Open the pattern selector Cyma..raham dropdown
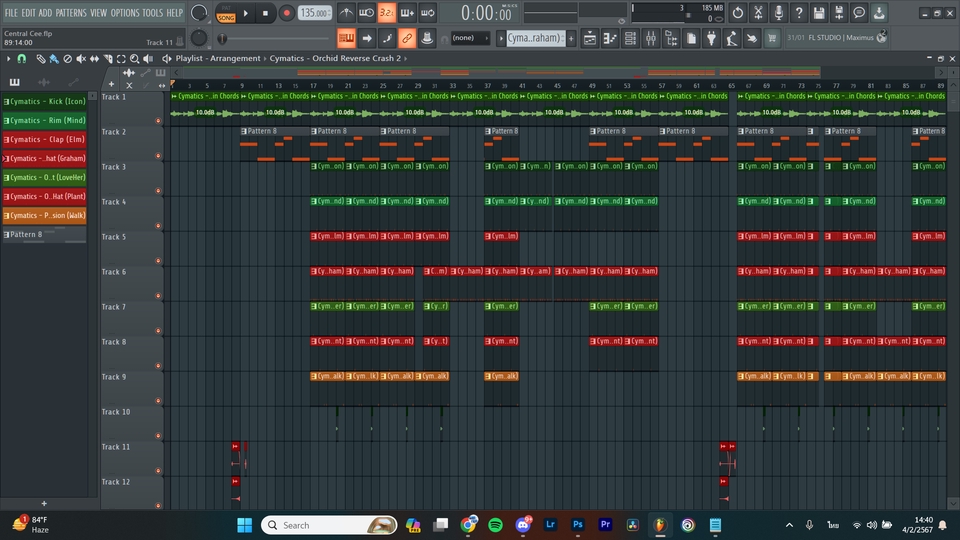Screen dimensions: 960x540 [x=534, y=38]
